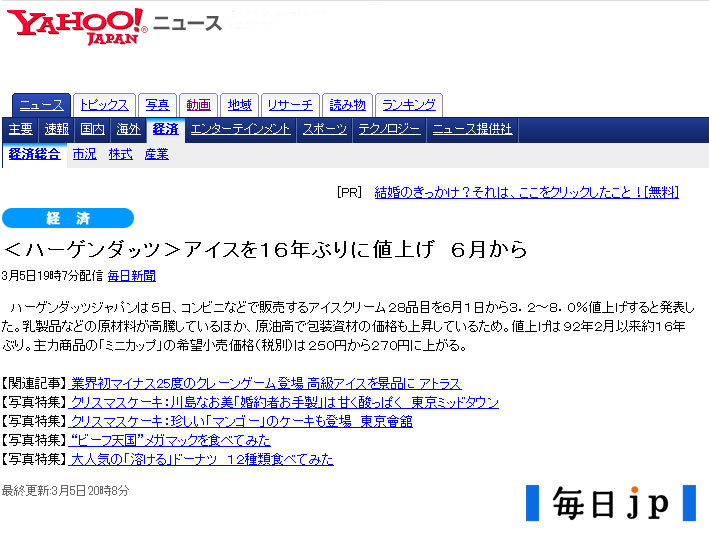Open the スポーツ category
The width and height of the screenshot is (709, 535).
point(325,129)
